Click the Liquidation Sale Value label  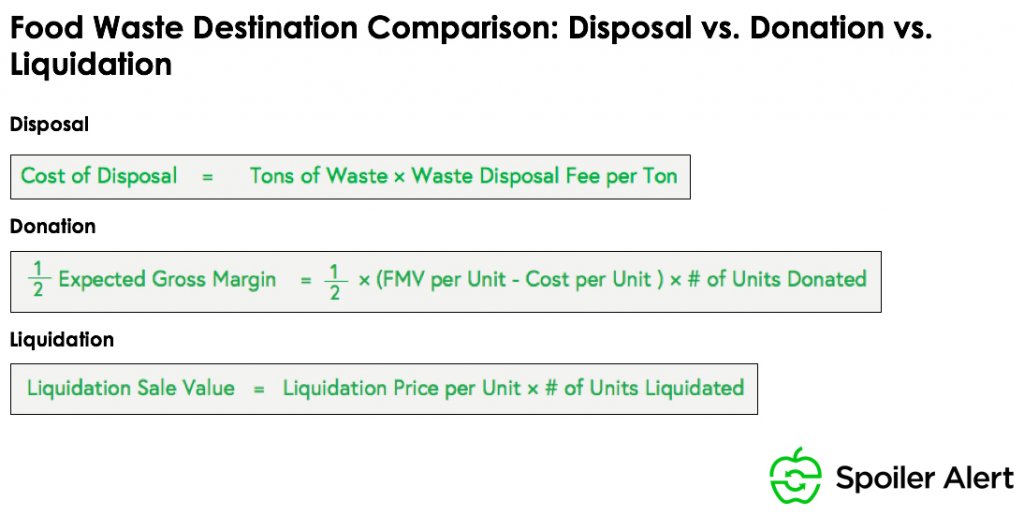click(x=131, y=388)
